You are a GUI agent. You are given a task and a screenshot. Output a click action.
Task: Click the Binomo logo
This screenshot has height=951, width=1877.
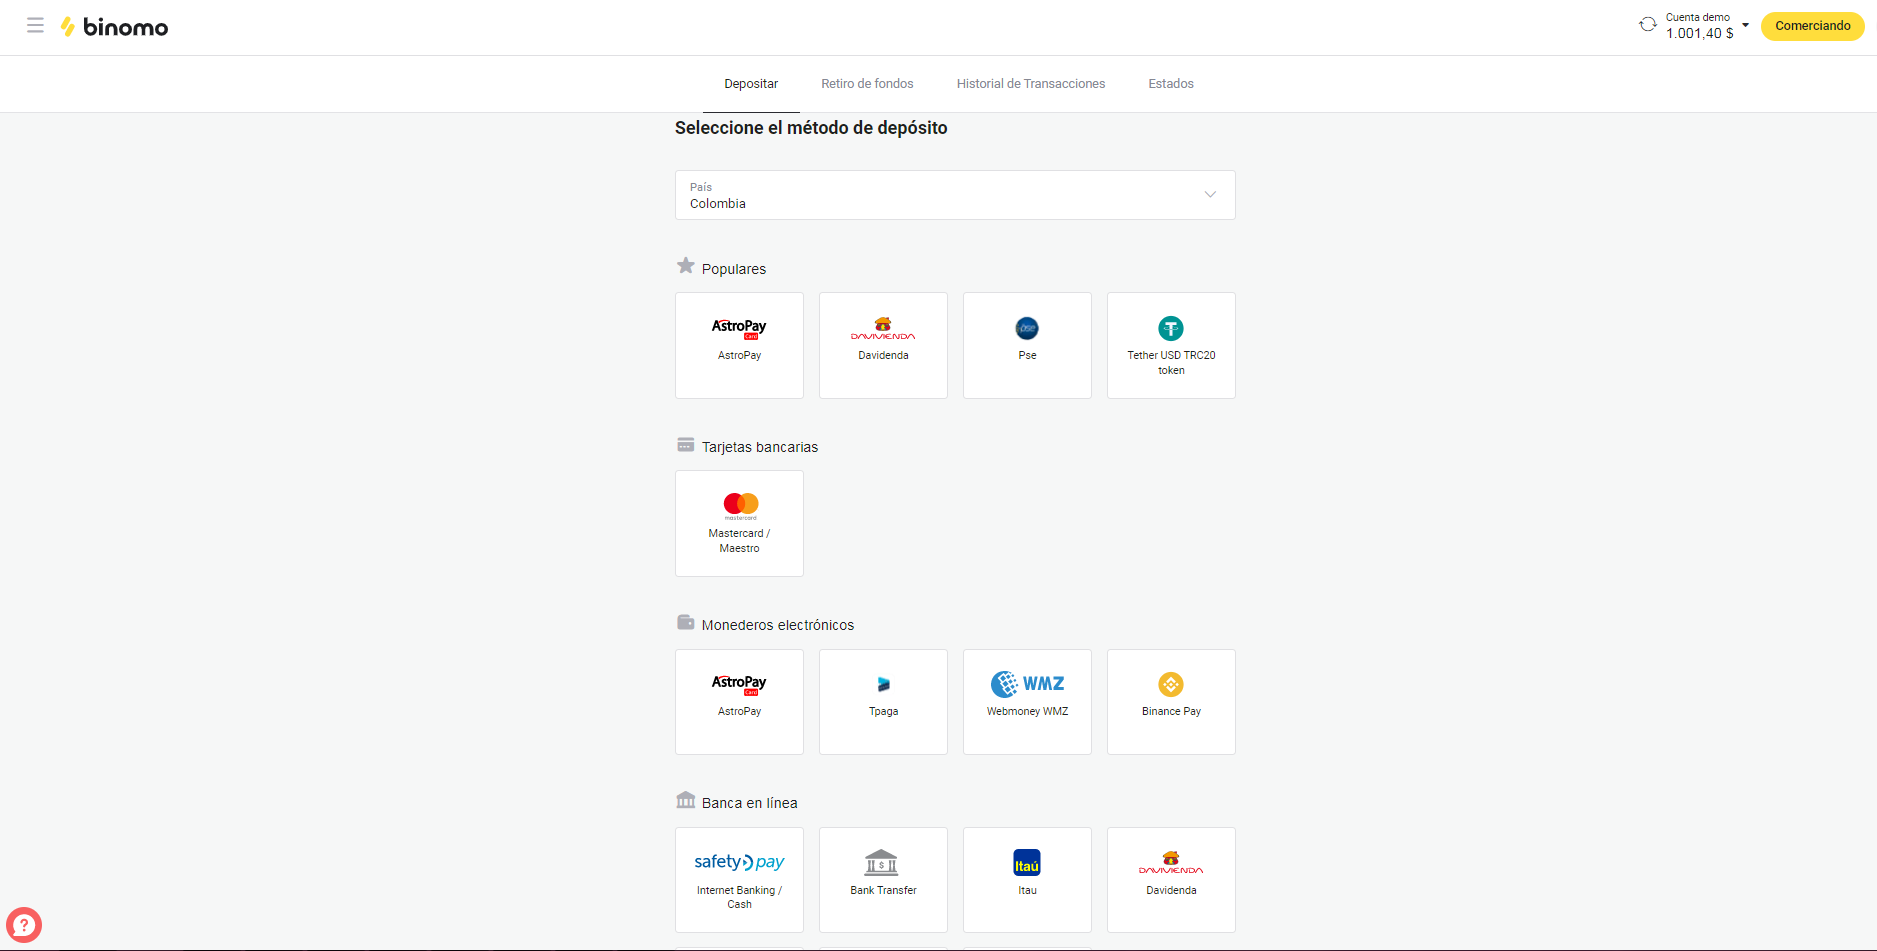[114, 27]
